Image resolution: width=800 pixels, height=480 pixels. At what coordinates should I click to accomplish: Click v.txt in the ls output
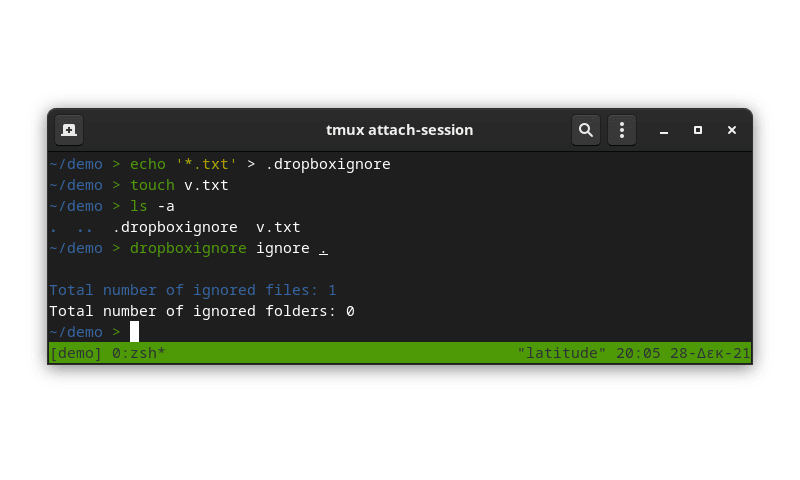point(278,227)
